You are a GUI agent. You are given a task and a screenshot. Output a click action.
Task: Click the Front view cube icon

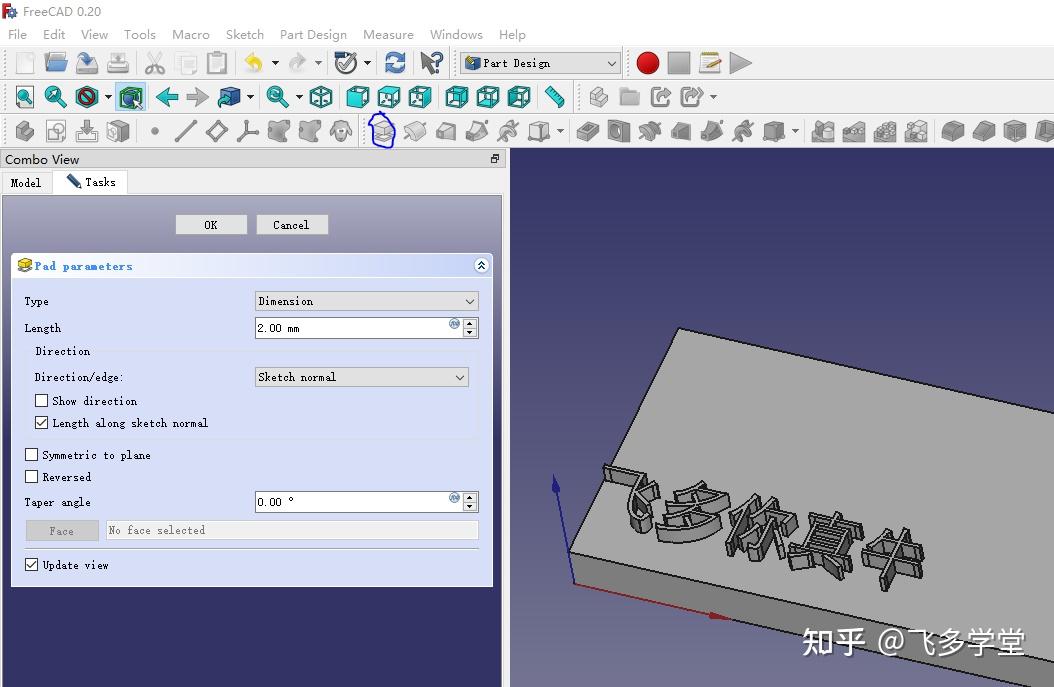point(358,97)
